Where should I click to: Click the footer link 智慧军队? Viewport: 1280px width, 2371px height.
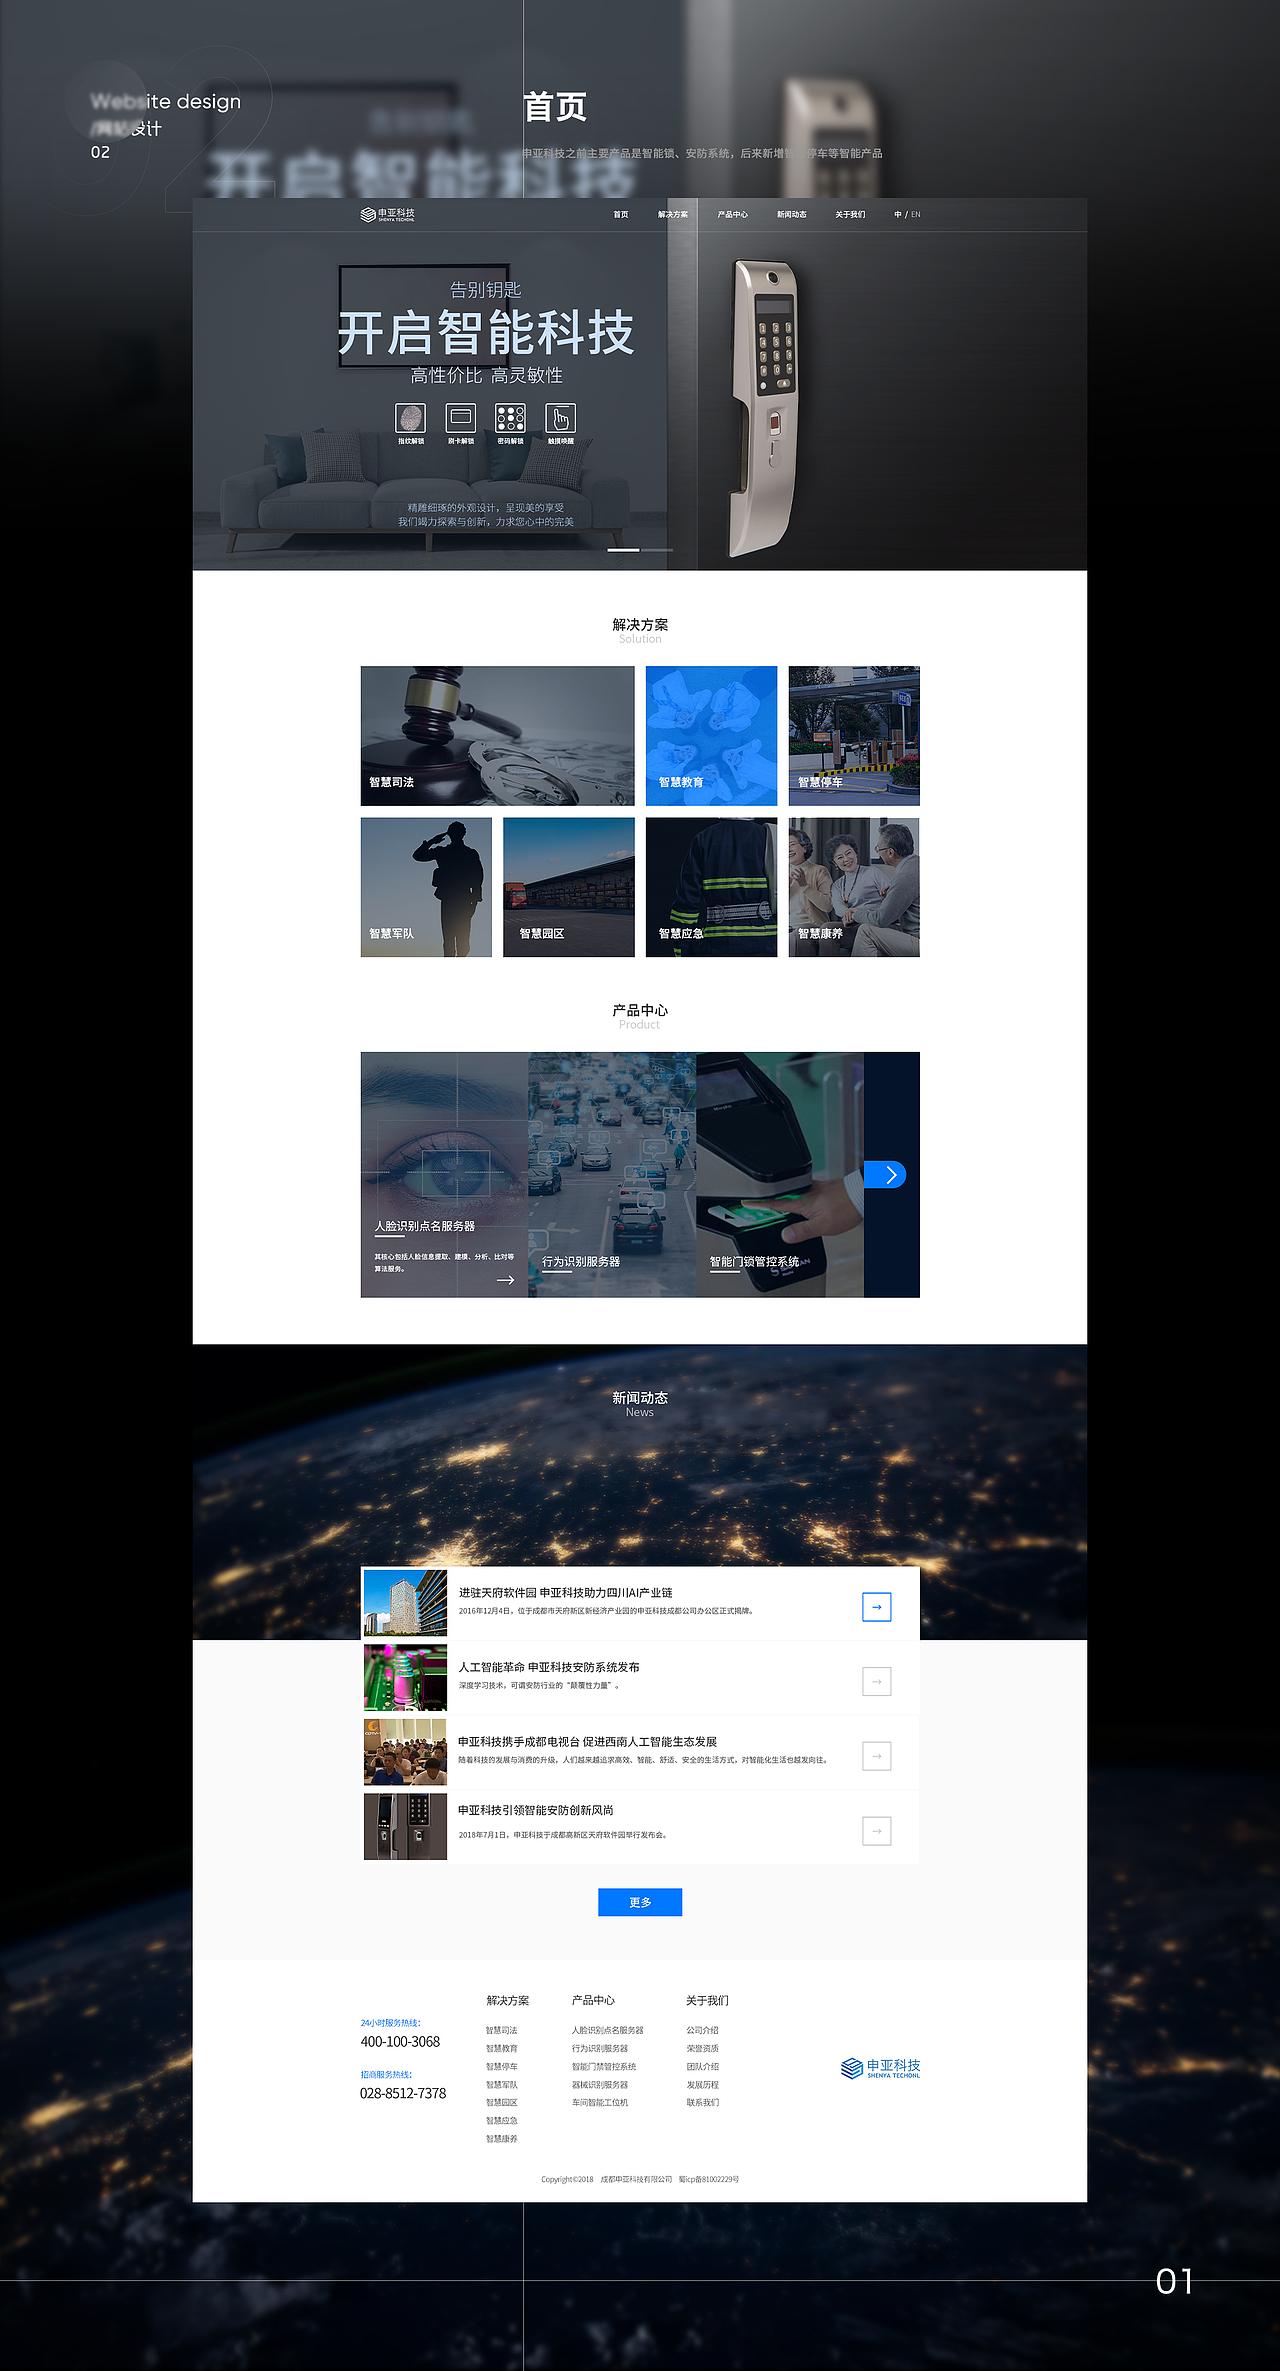coord(502,2085)
